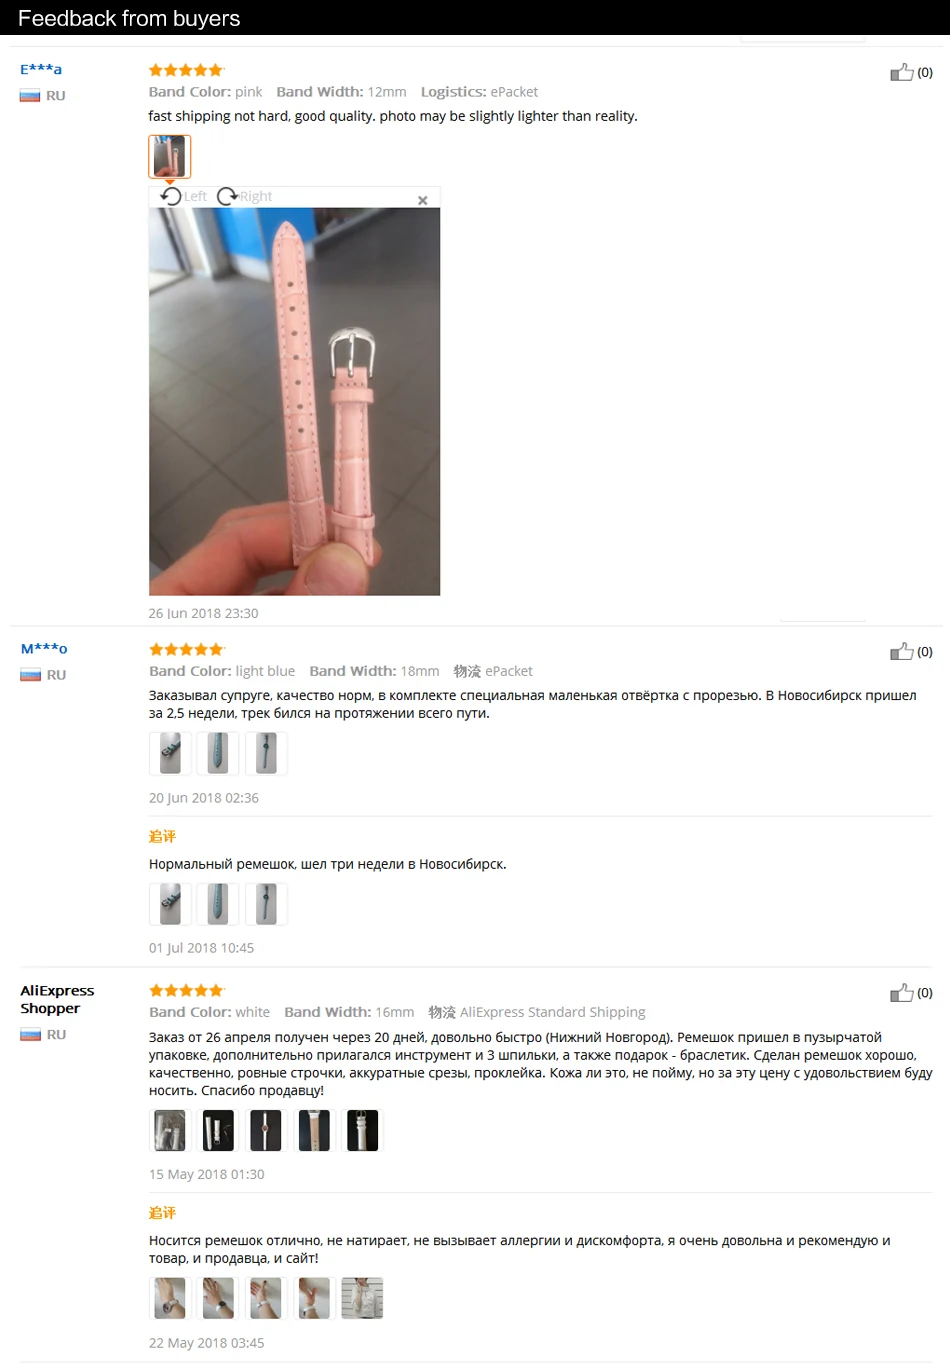Open the second package photo from 15 May
950x1370 pixels.
click(218, 1130)
